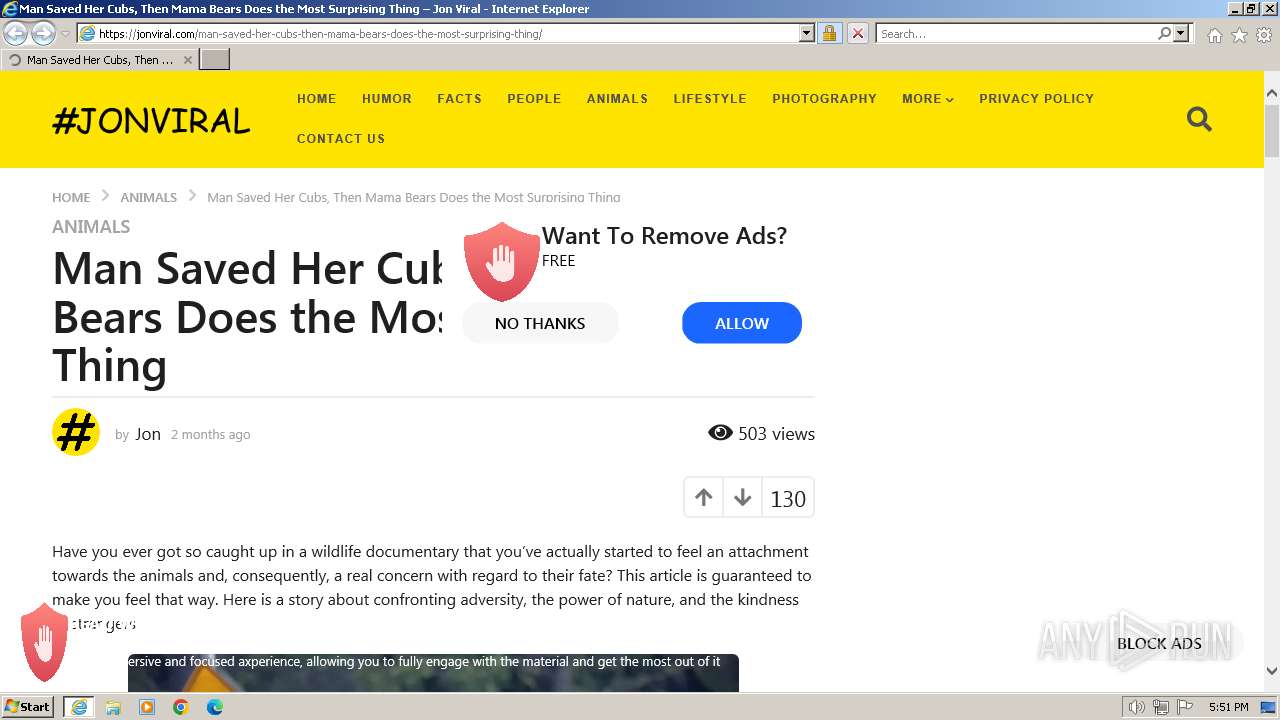The height and width of the screenshot is (720, 1280).
Task: Stop page loading with the red X button
Action: (857, 34)
